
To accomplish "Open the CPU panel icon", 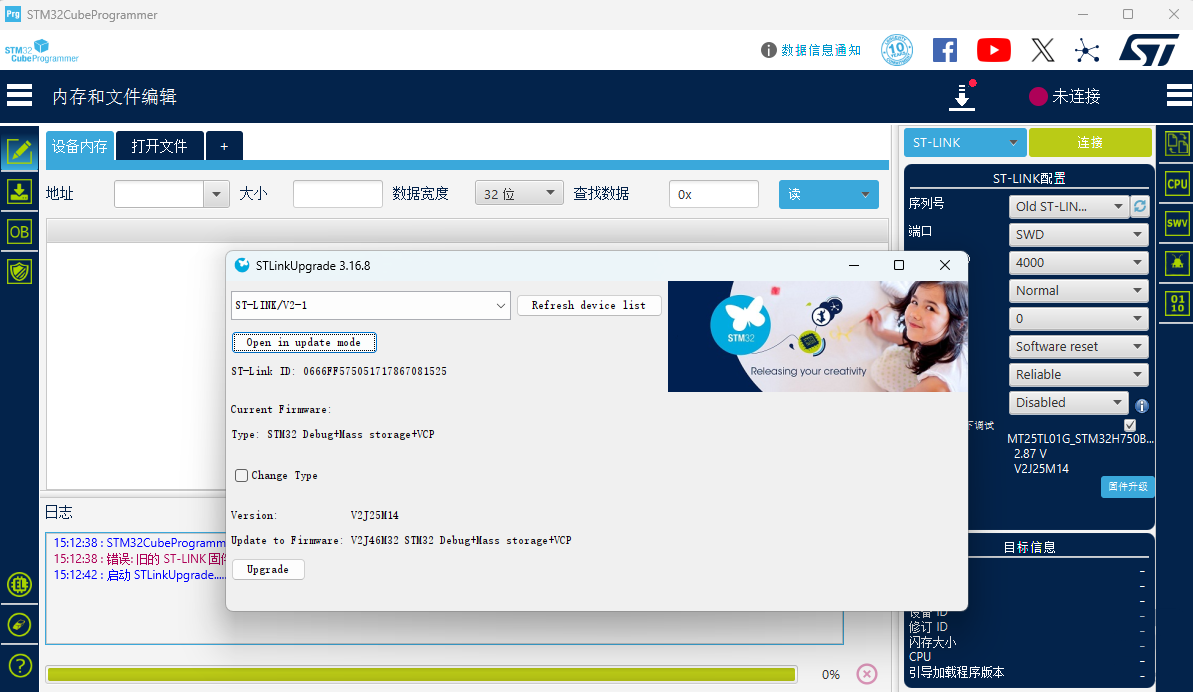I will click(x=1177, y=183).
